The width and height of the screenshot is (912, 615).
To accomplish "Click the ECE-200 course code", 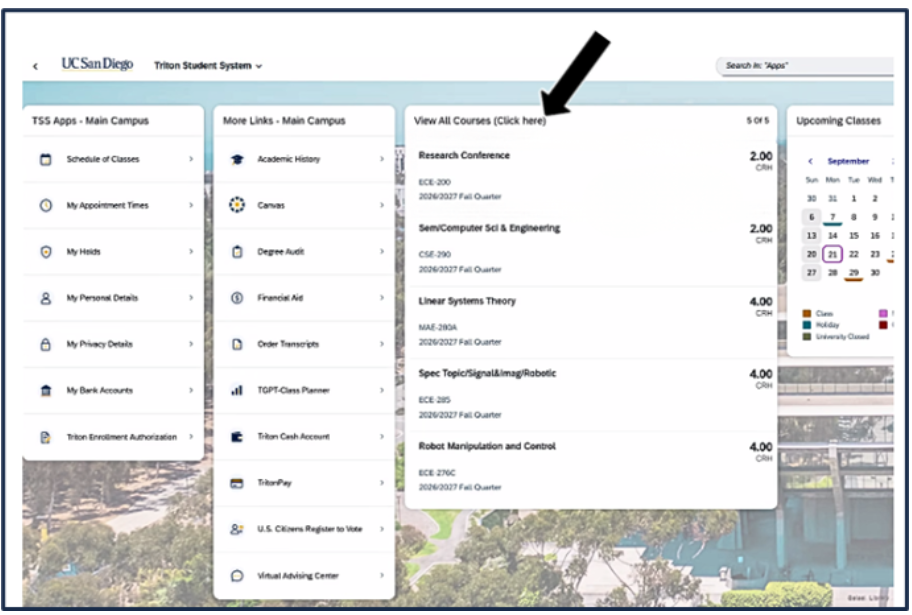I will 434,182.
